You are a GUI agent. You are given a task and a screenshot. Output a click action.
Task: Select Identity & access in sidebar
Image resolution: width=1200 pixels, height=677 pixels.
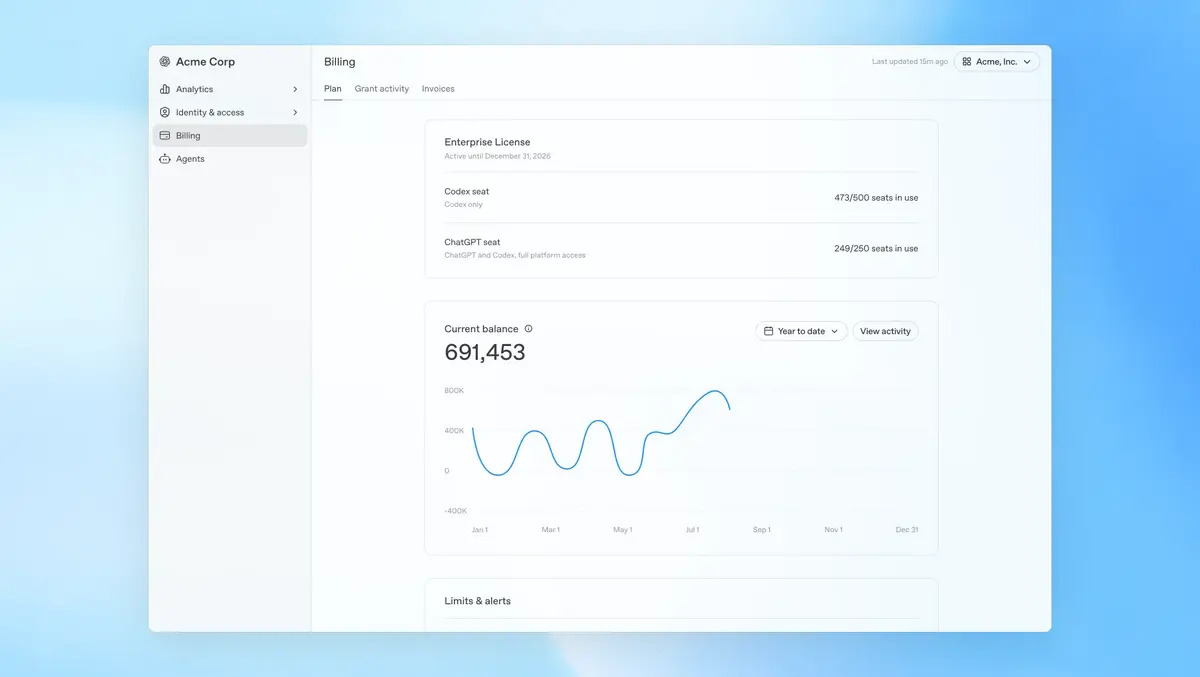click(230, 112)
